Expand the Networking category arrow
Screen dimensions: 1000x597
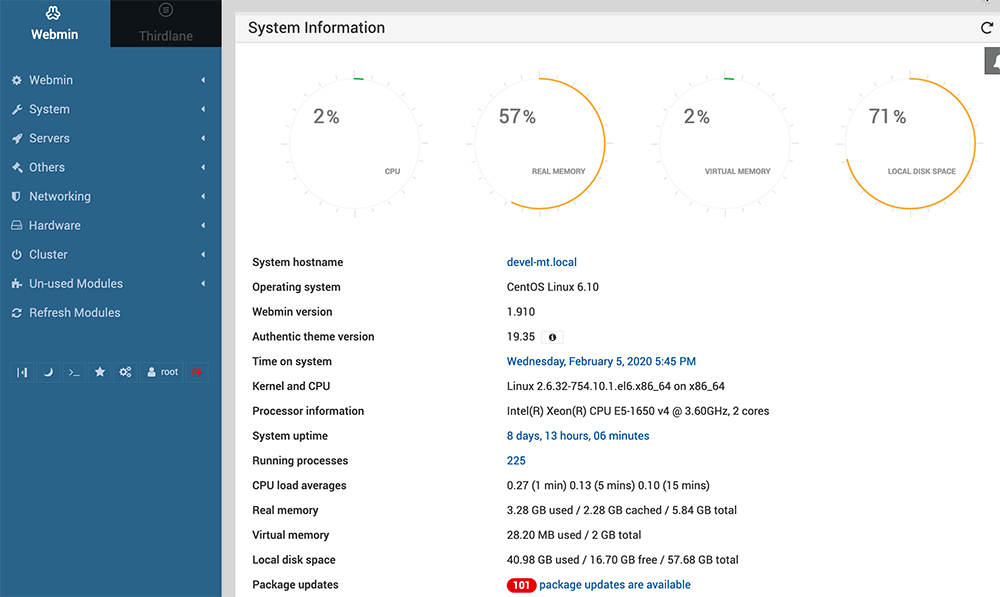pyautogui.click(x=203, y=196)
